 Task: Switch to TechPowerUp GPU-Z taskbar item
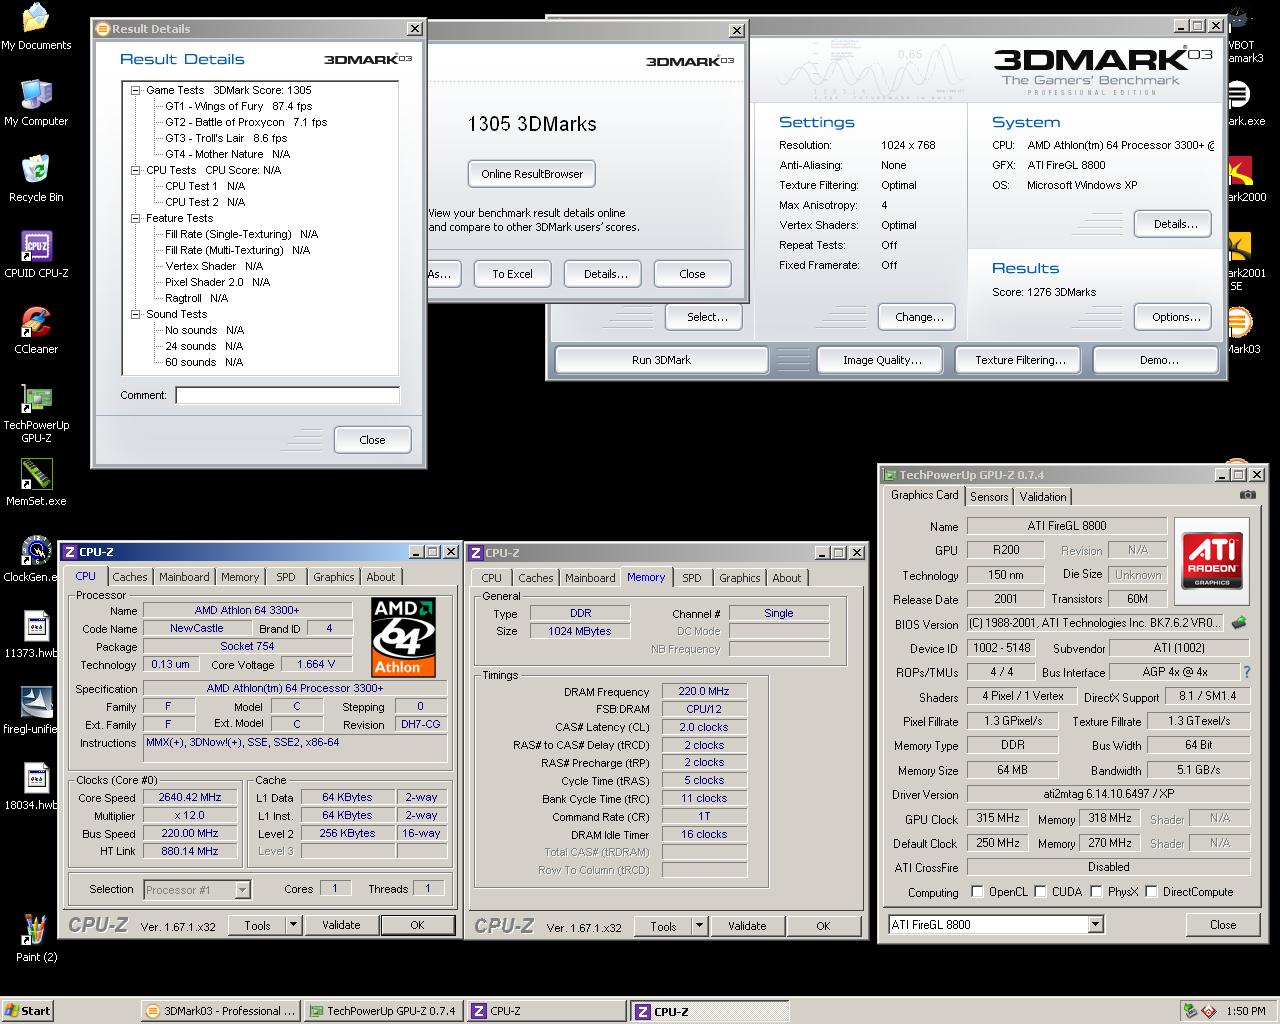click(x=382, y=1011)
